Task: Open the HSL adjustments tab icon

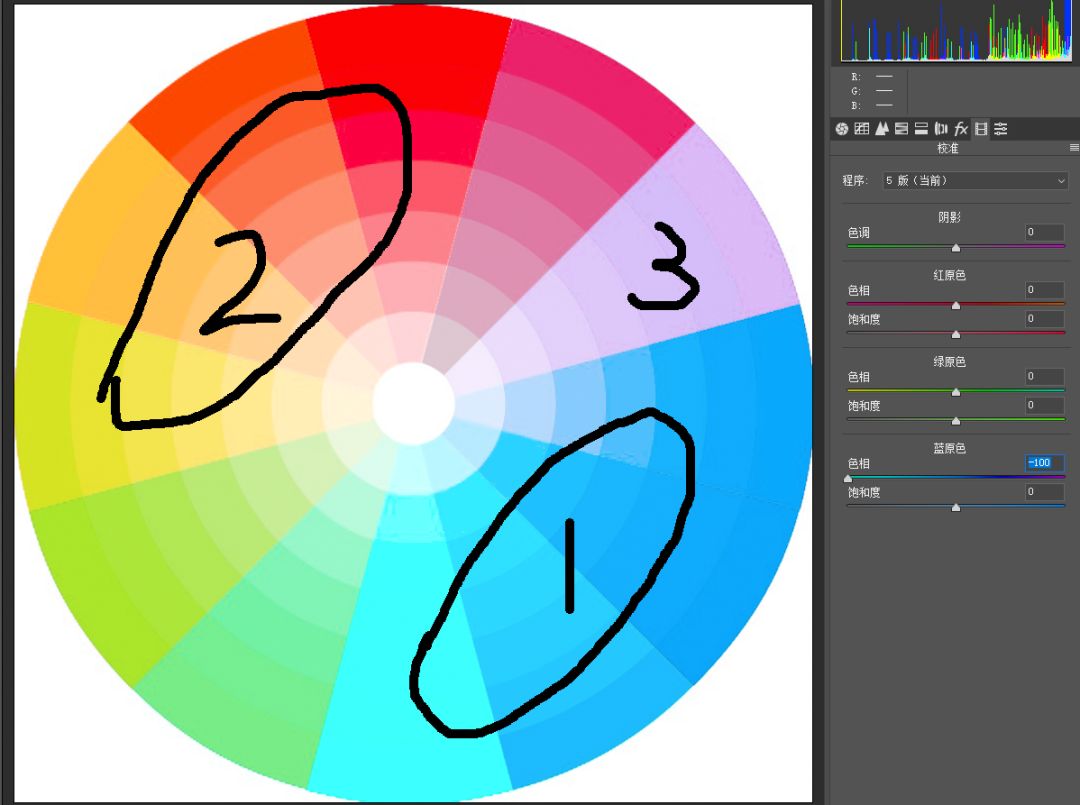Action: (901, 129)
